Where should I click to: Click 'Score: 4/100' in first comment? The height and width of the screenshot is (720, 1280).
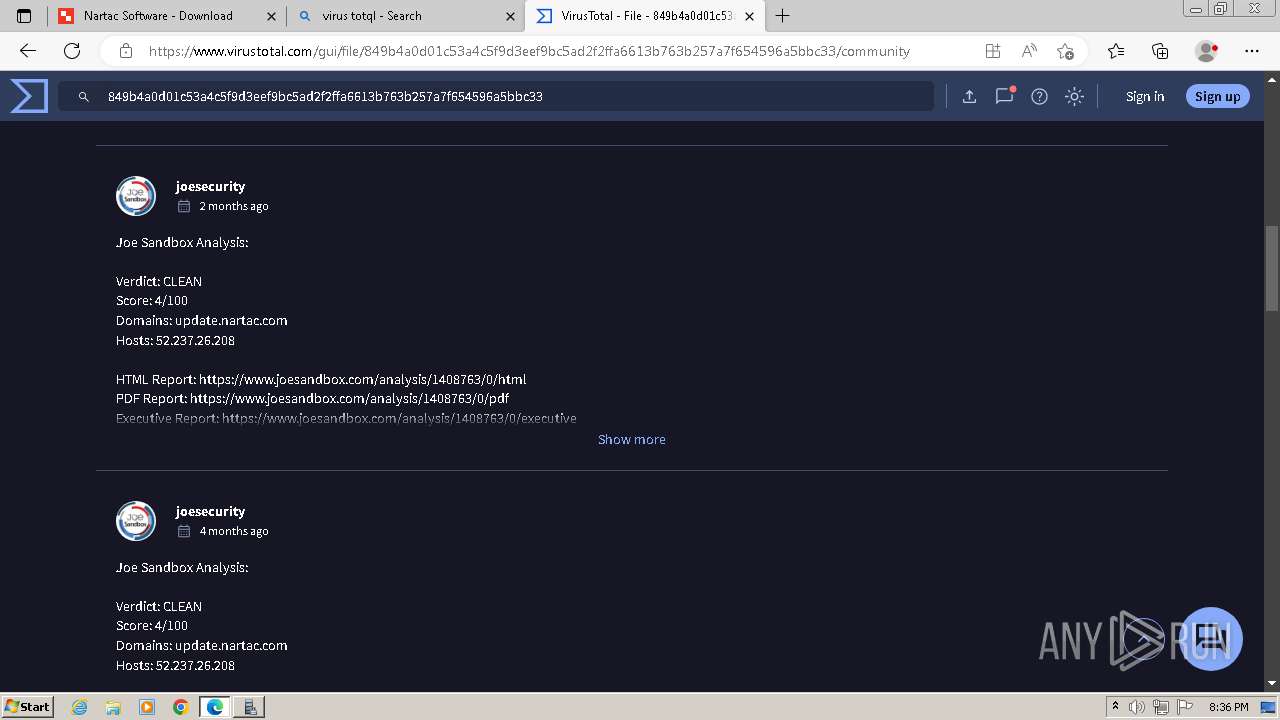[x=152, y=300]
